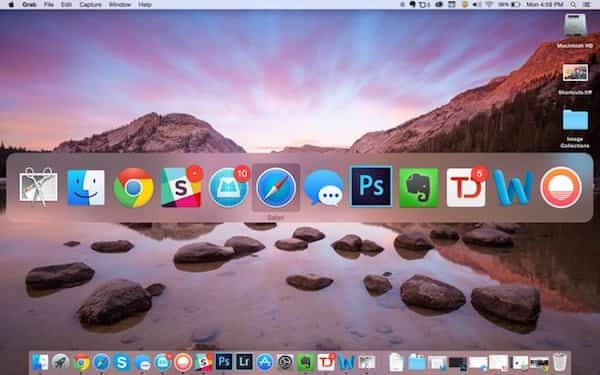Launch Chrome from the Dock
Screen dimensions: 600x375
(x=81, y=362)
